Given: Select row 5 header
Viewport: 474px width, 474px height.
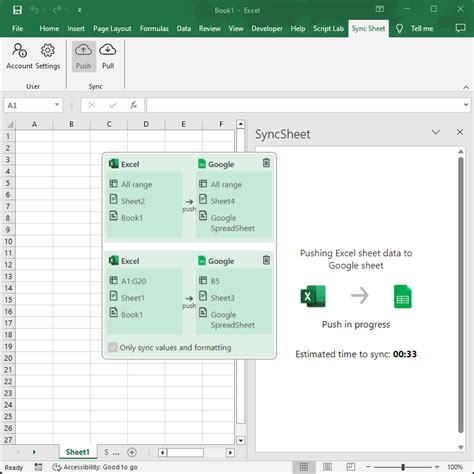Looking at the screenshot, I should (8, 183).
